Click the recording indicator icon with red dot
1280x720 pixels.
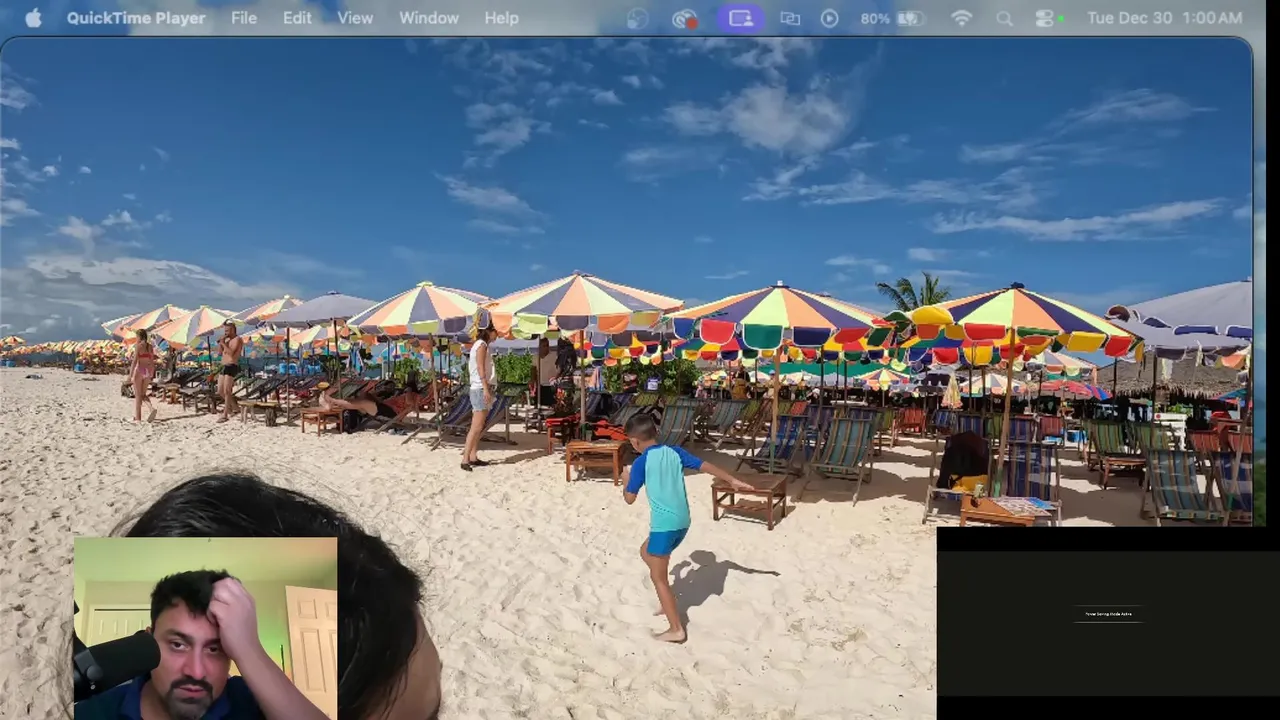685,18
